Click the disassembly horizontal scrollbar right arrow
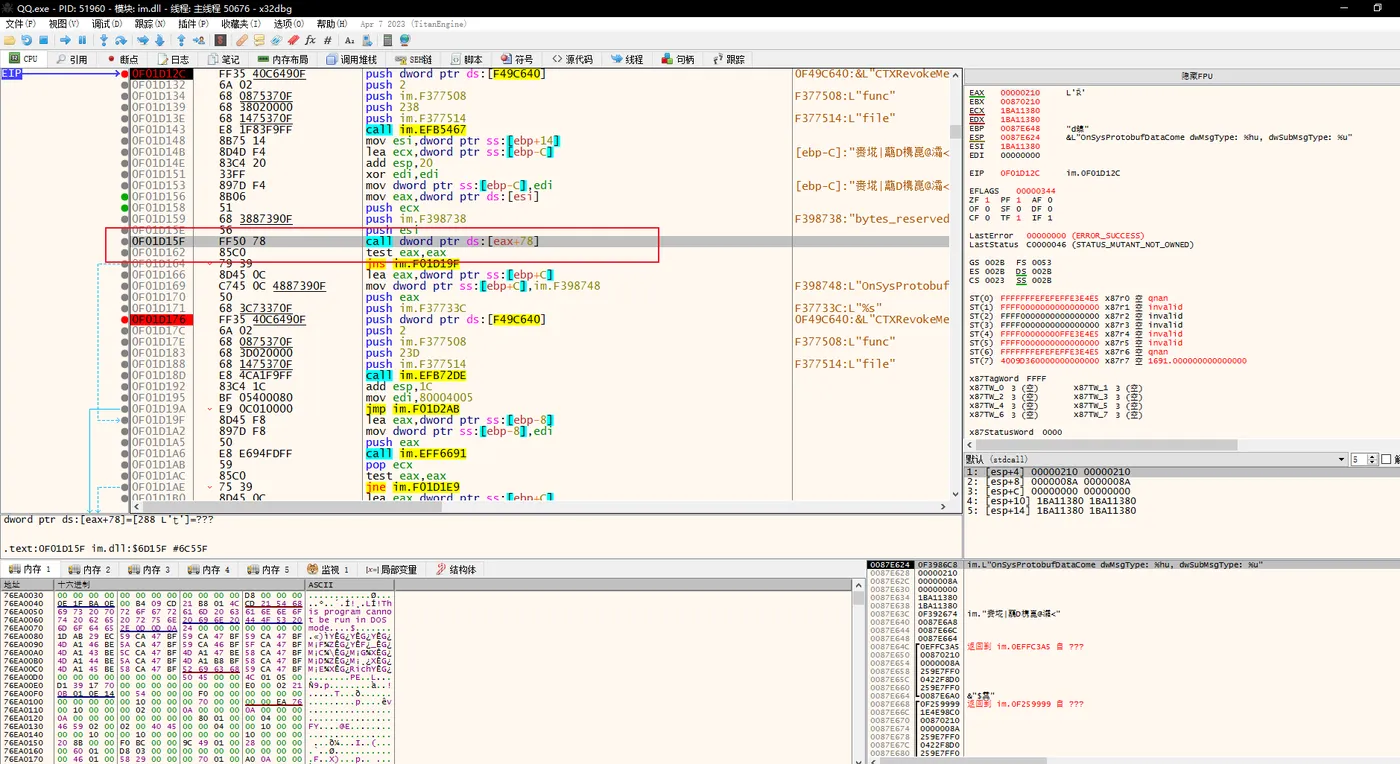The image size is (1400, 764). 943,506
